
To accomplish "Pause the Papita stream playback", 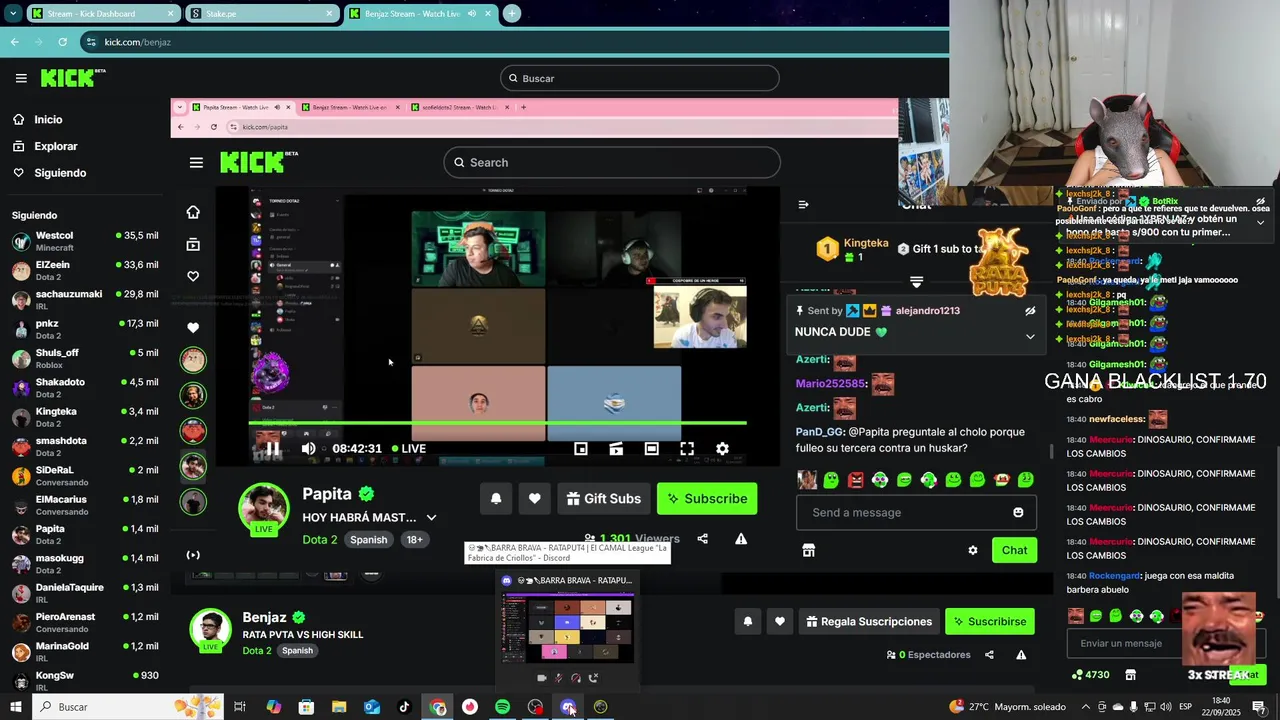I will coord(272,449).
